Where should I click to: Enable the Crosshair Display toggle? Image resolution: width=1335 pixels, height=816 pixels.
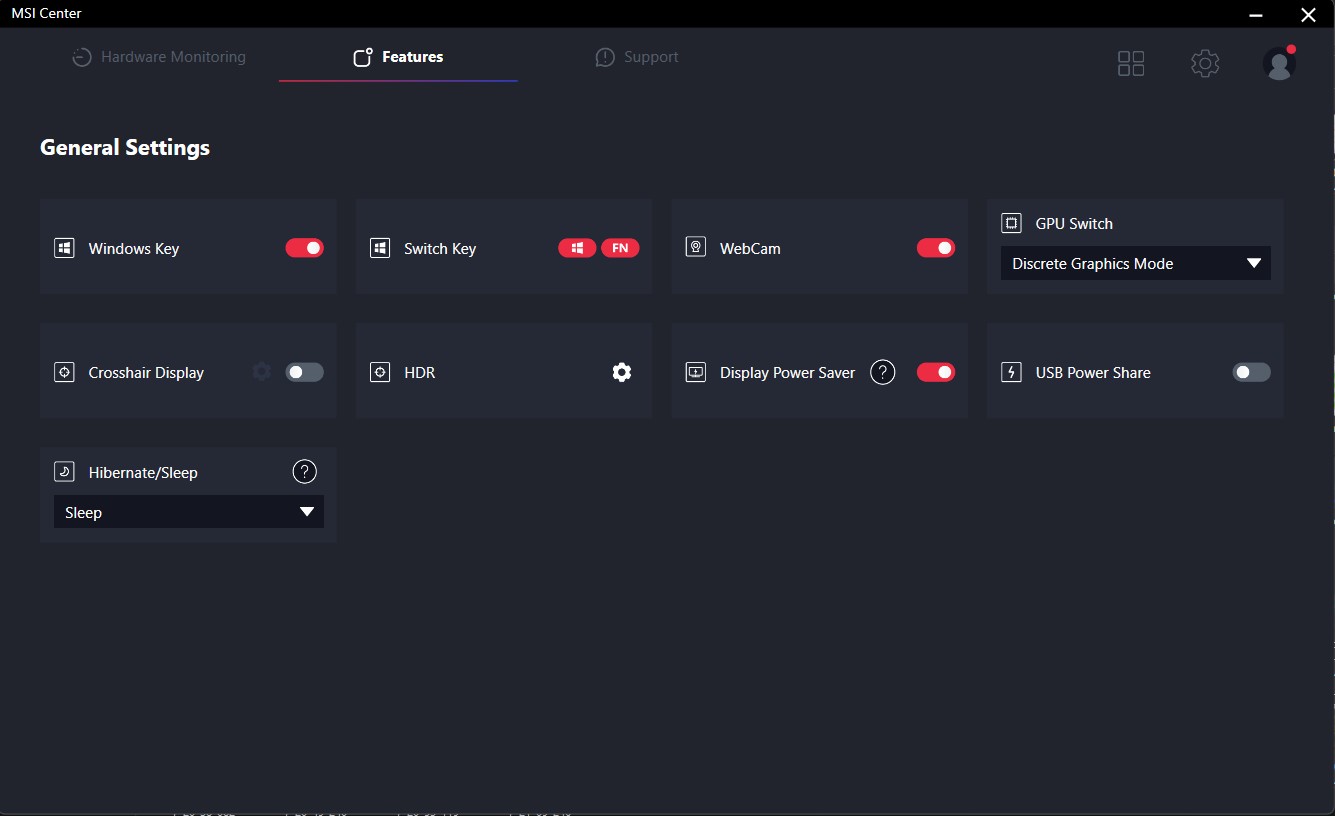(x=305, y=372)
